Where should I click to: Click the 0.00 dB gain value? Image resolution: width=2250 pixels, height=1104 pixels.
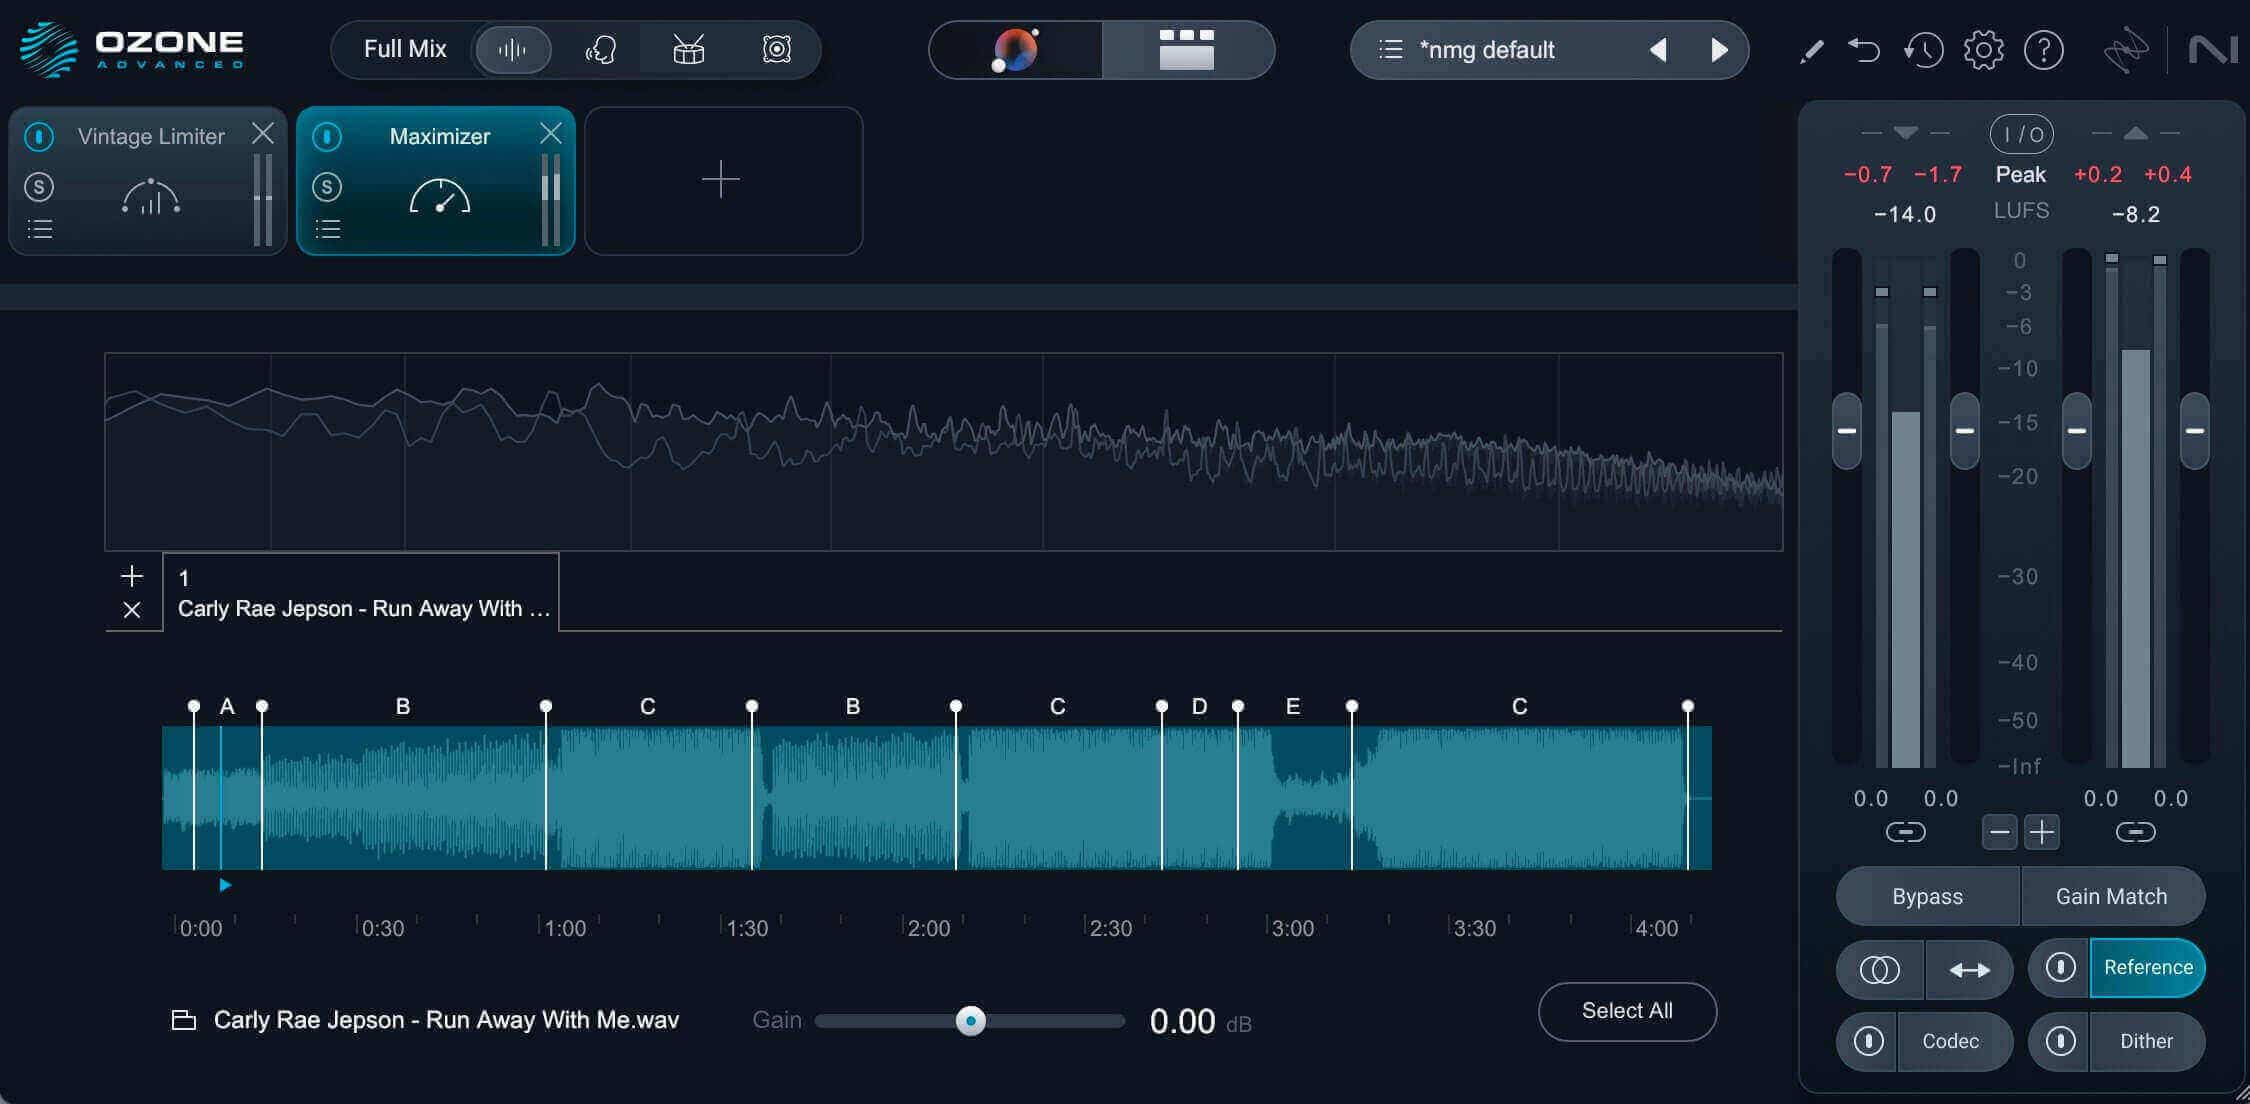coord(1182,1021)
